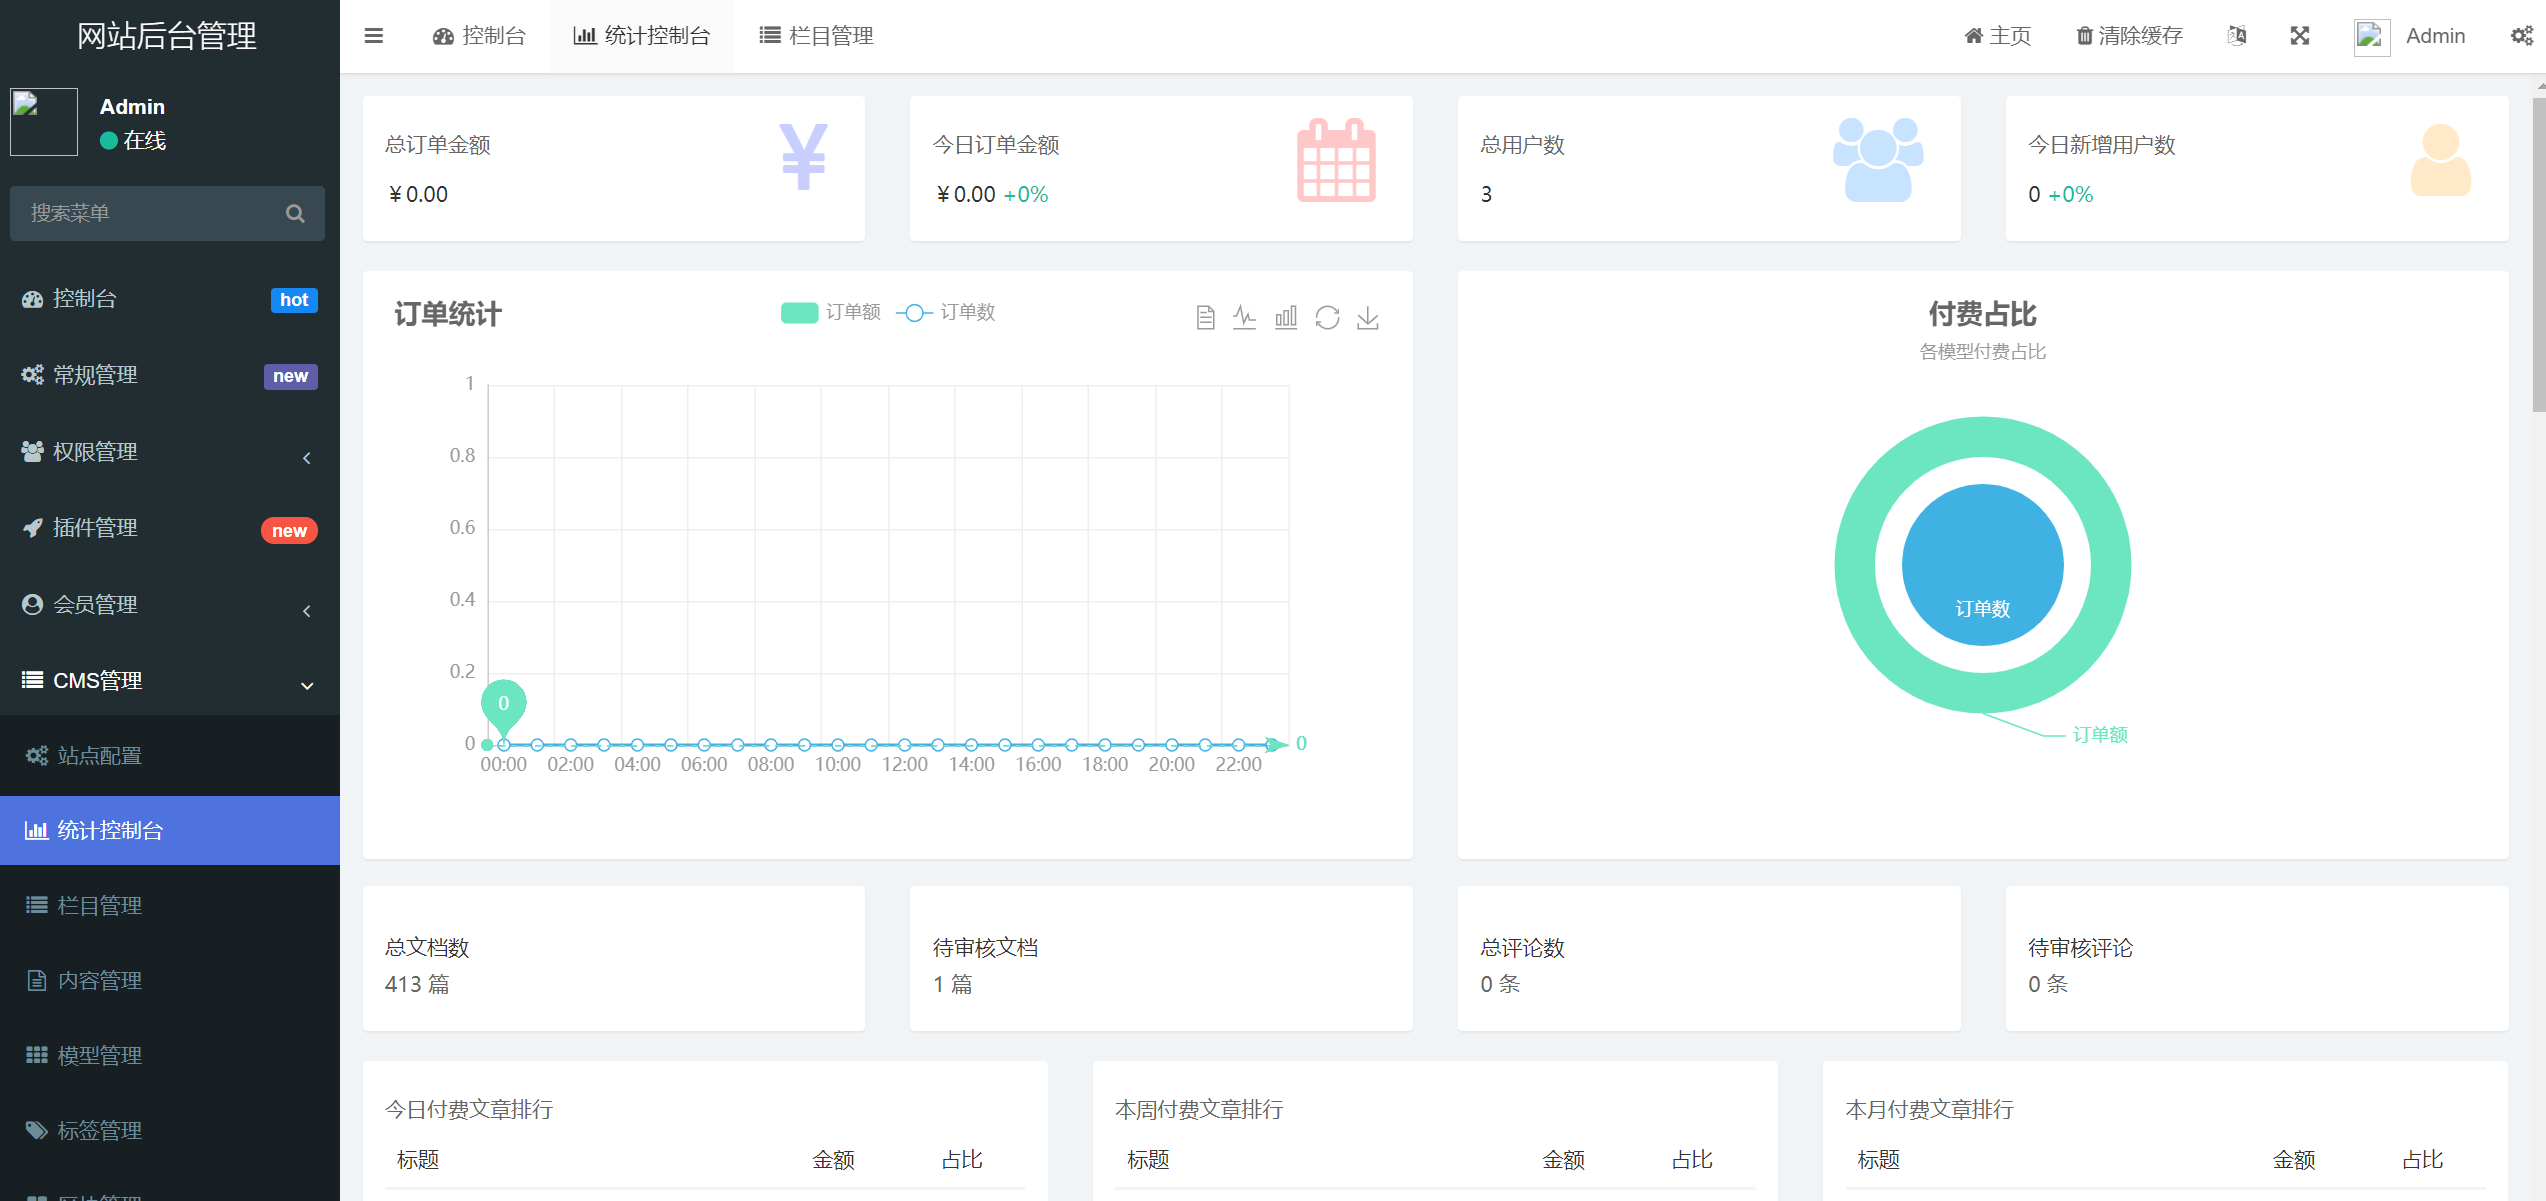Select 统计控制台 in the sidebar
This screenshot has height=1201, width=2546.
(170, 830)
